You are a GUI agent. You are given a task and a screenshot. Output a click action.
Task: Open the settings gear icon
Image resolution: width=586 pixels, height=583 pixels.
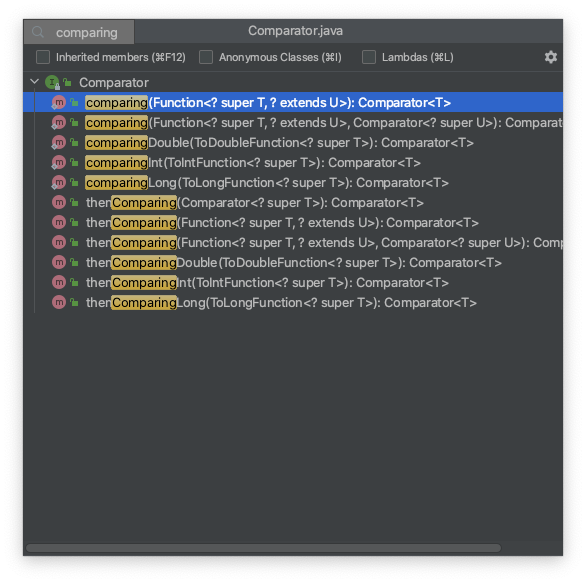550,57
